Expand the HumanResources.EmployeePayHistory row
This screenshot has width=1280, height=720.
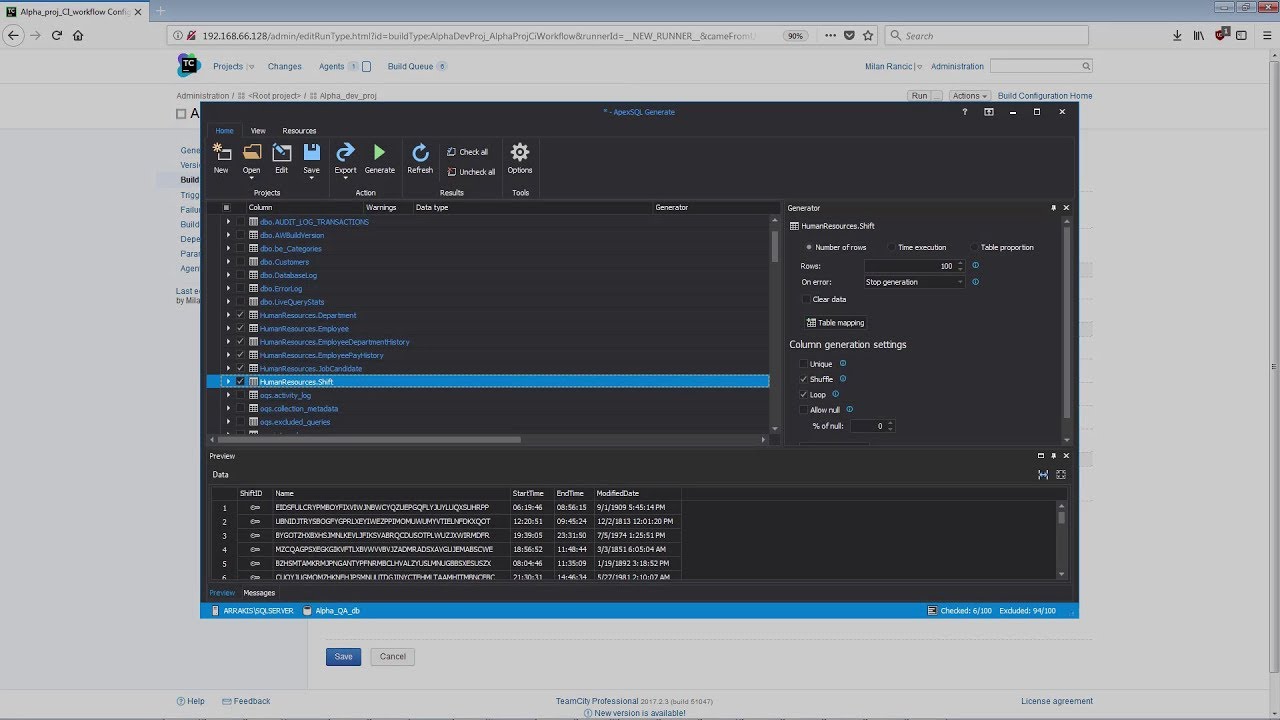[228, 355]
